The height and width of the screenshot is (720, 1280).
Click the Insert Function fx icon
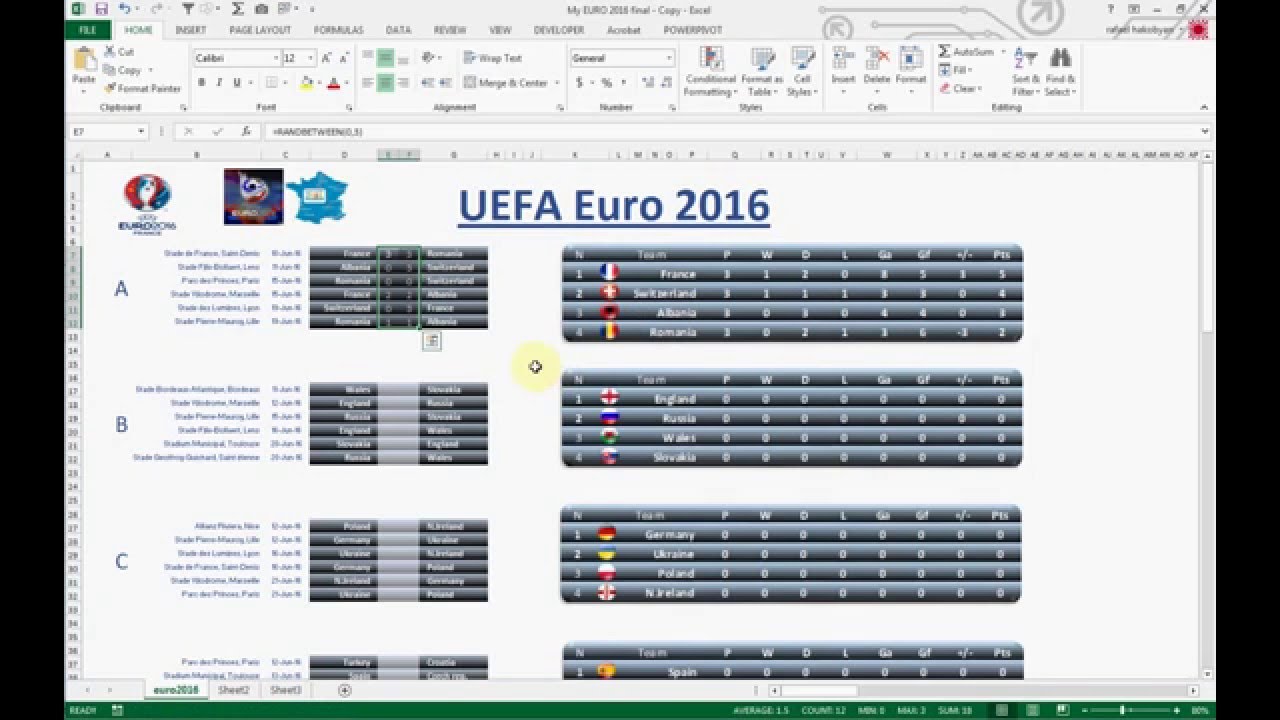(245, 131)
